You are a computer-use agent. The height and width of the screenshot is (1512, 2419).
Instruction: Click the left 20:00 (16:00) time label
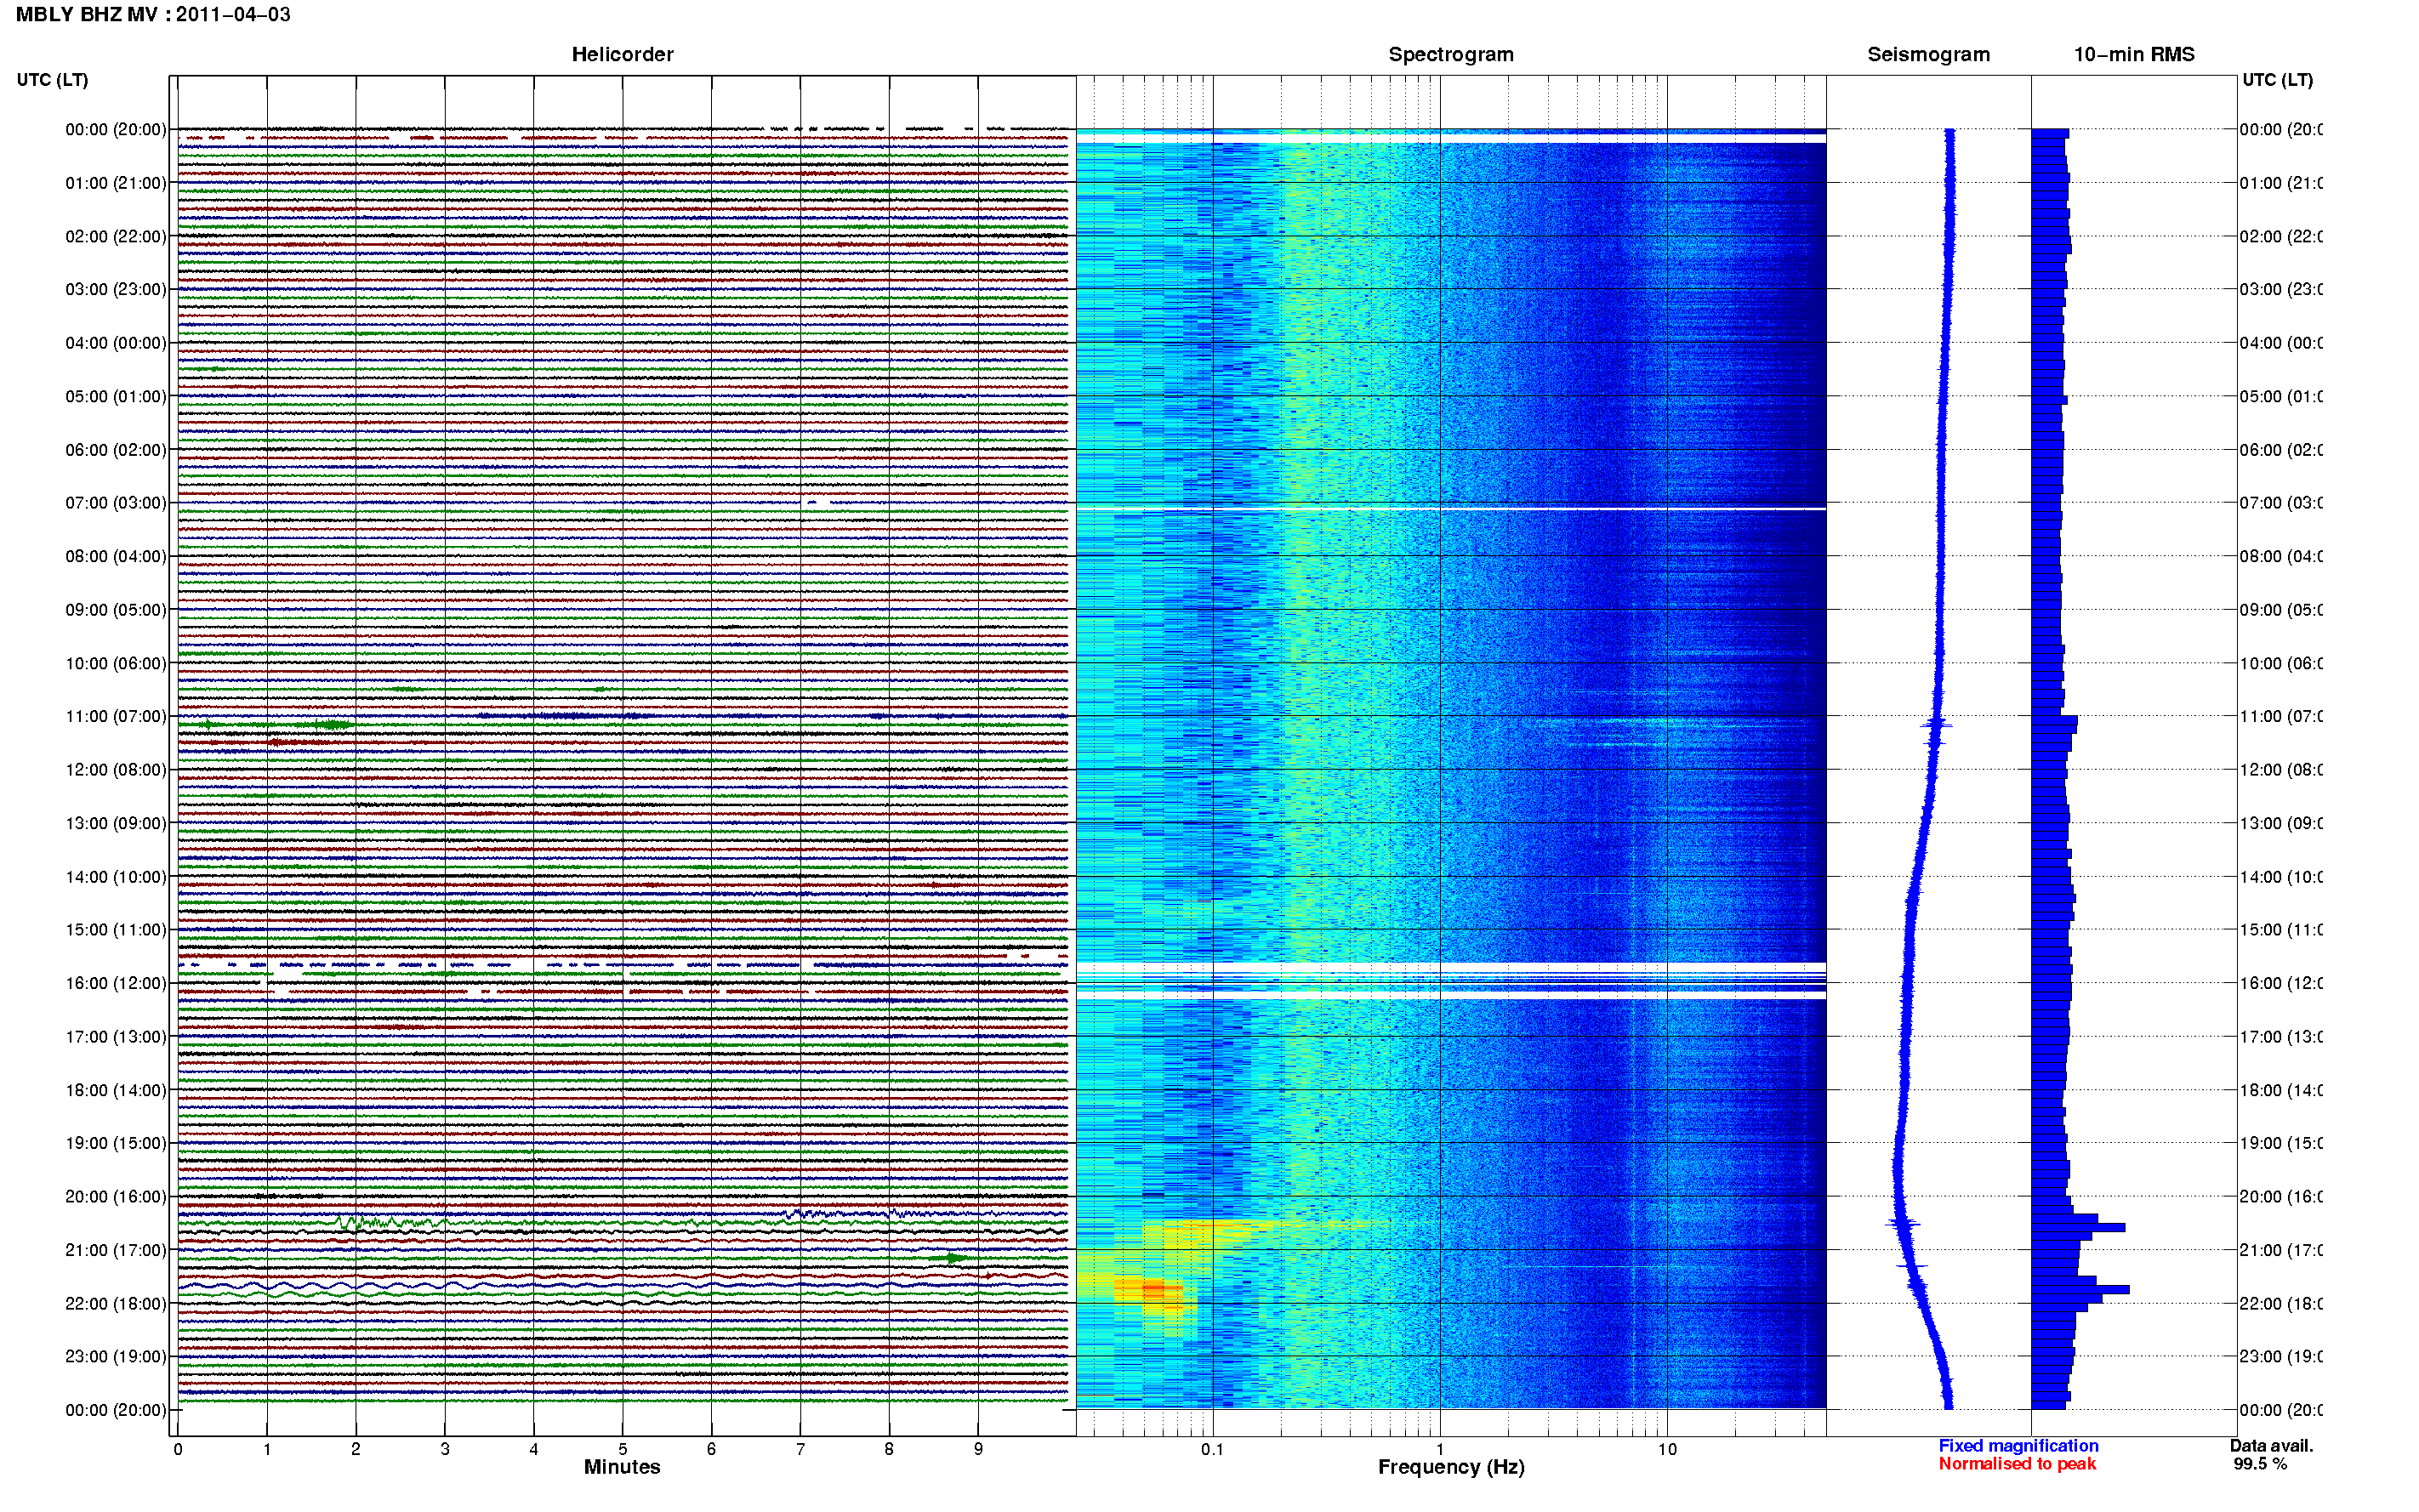tap(116, 1197)
